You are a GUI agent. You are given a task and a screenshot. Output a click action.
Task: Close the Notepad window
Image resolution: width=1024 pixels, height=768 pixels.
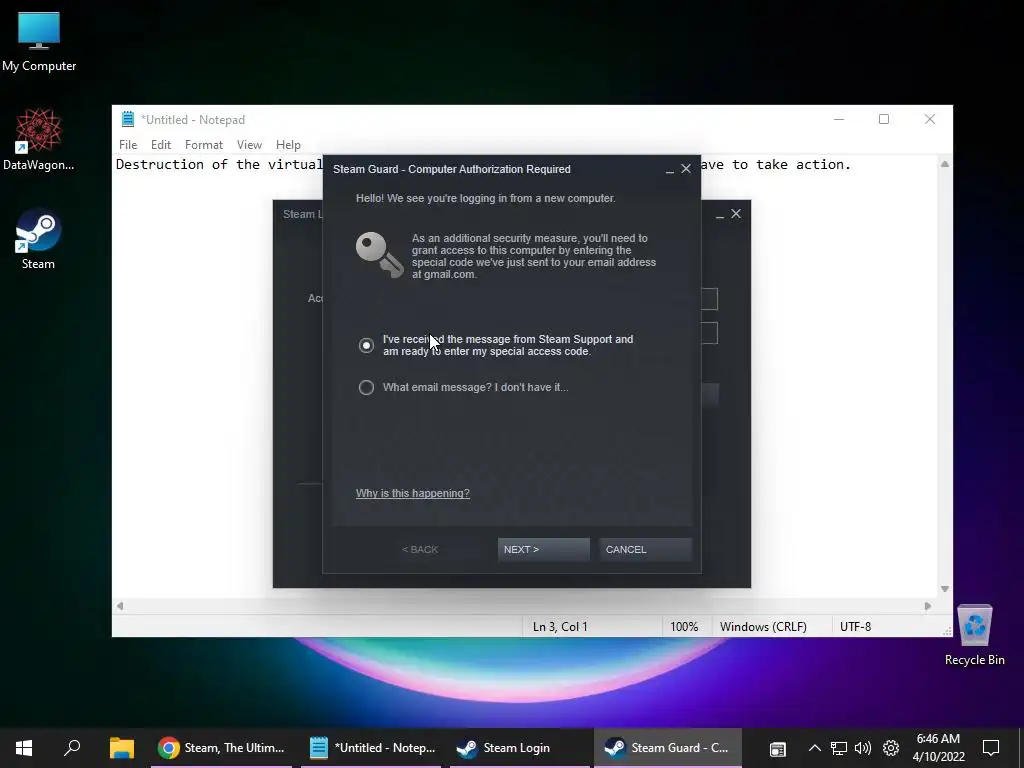click(x=930, y=119)
